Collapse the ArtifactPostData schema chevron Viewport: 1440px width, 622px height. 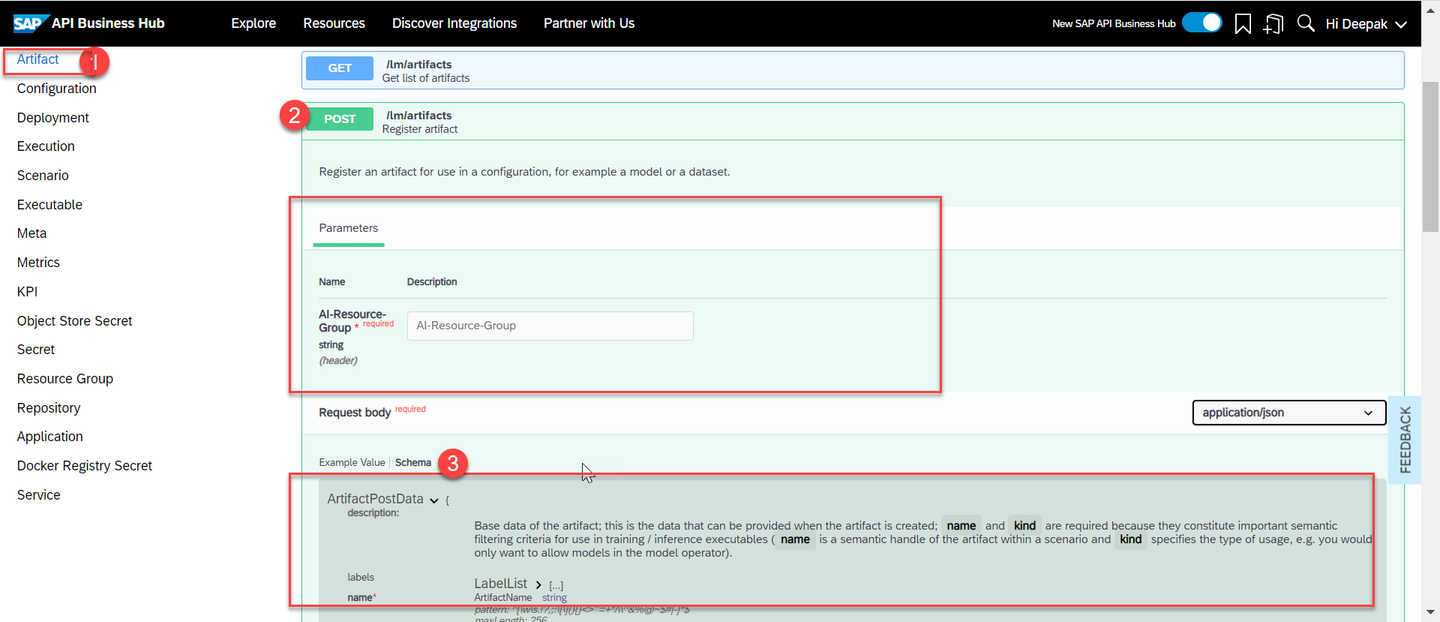point(434,500)
